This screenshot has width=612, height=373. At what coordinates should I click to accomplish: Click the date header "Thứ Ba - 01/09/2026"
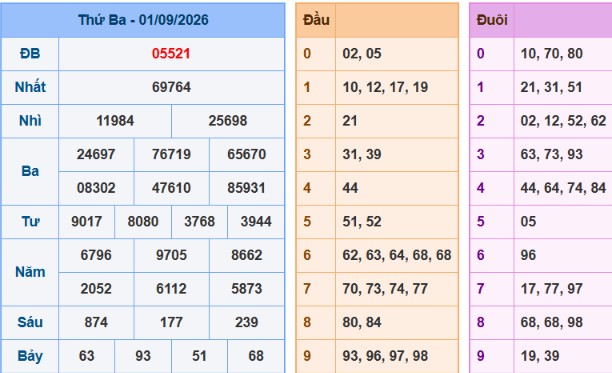(143, 20)
